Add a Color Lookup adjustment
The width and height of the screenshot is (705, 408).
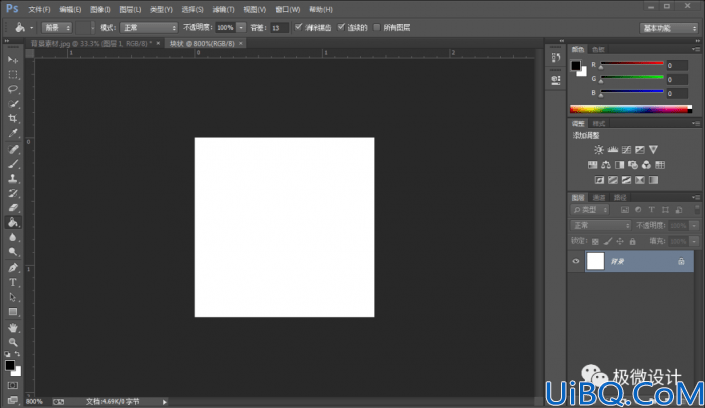coord(660,165)
